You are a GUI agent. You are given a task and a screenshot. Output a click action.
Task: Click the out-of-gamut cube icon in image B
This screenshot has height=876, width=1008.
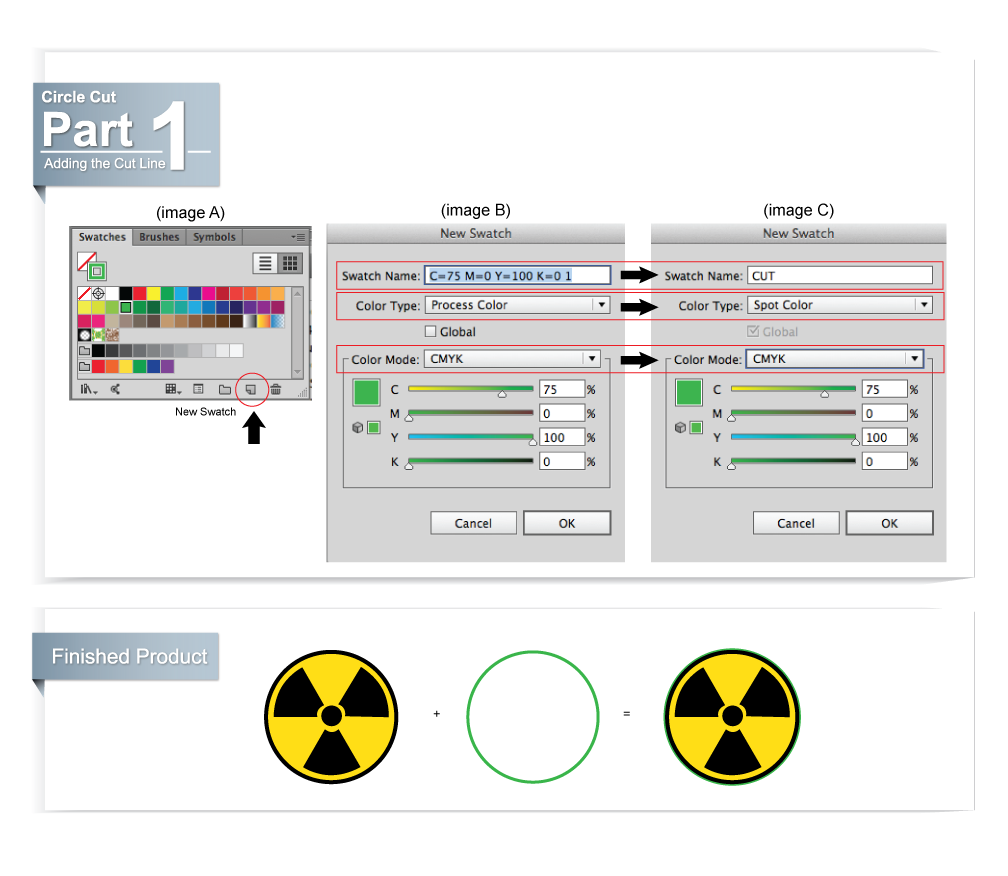coord(358,427)
